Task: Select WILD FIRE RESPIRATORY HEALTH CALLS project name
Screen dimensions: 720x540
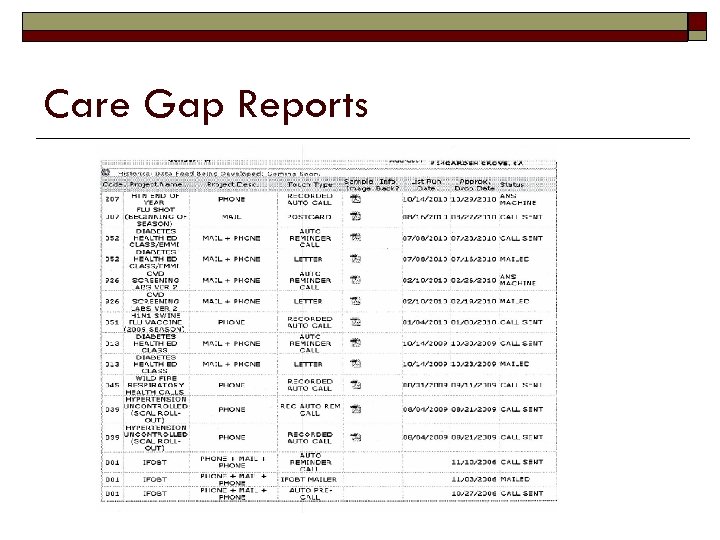Action: [156, 385]
